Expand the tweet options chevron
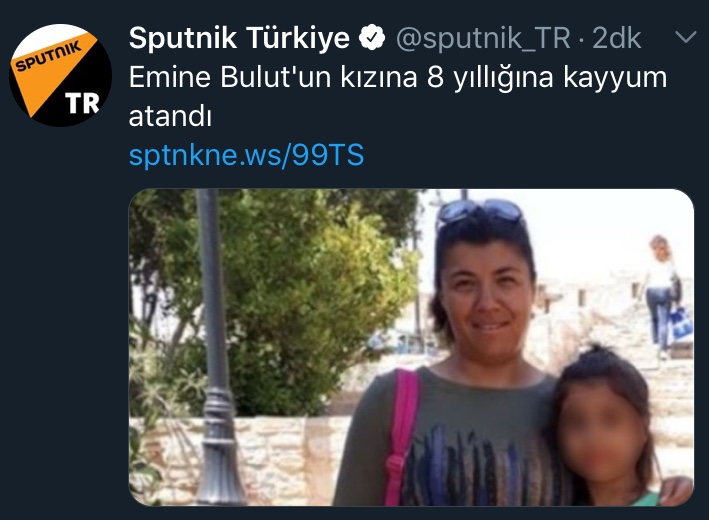 [x=685, y=37]
